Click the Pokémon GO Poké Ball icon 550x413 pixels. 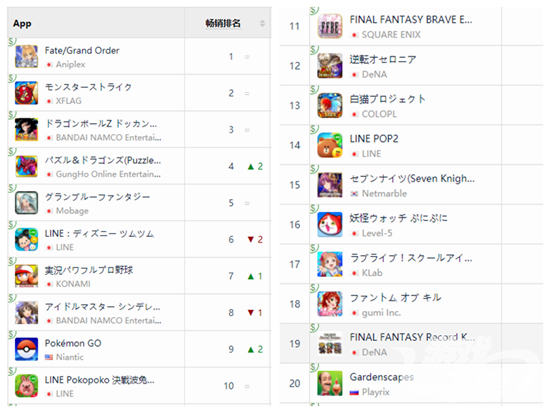coord(27,349)
